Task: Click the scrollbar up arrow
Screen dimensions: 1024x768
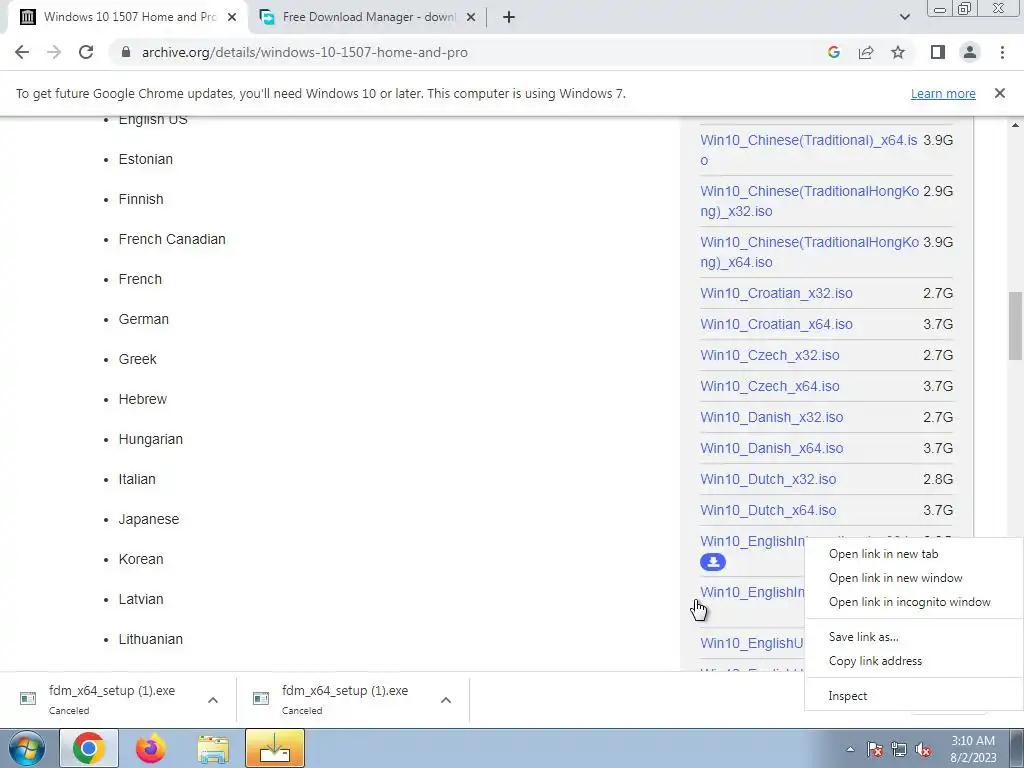Action: pos(1015,124)
